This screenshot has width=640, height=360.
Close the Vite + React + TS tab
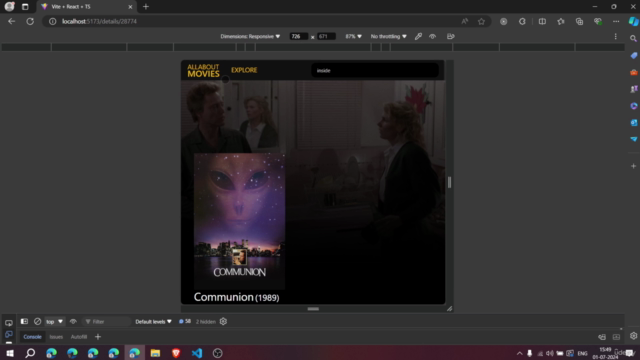130,7
